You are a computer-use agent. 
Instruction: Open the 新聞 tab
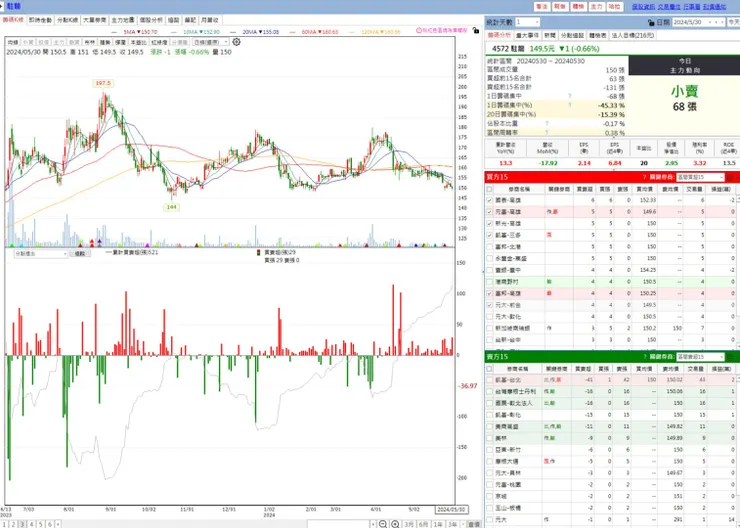tap(549, 35)
